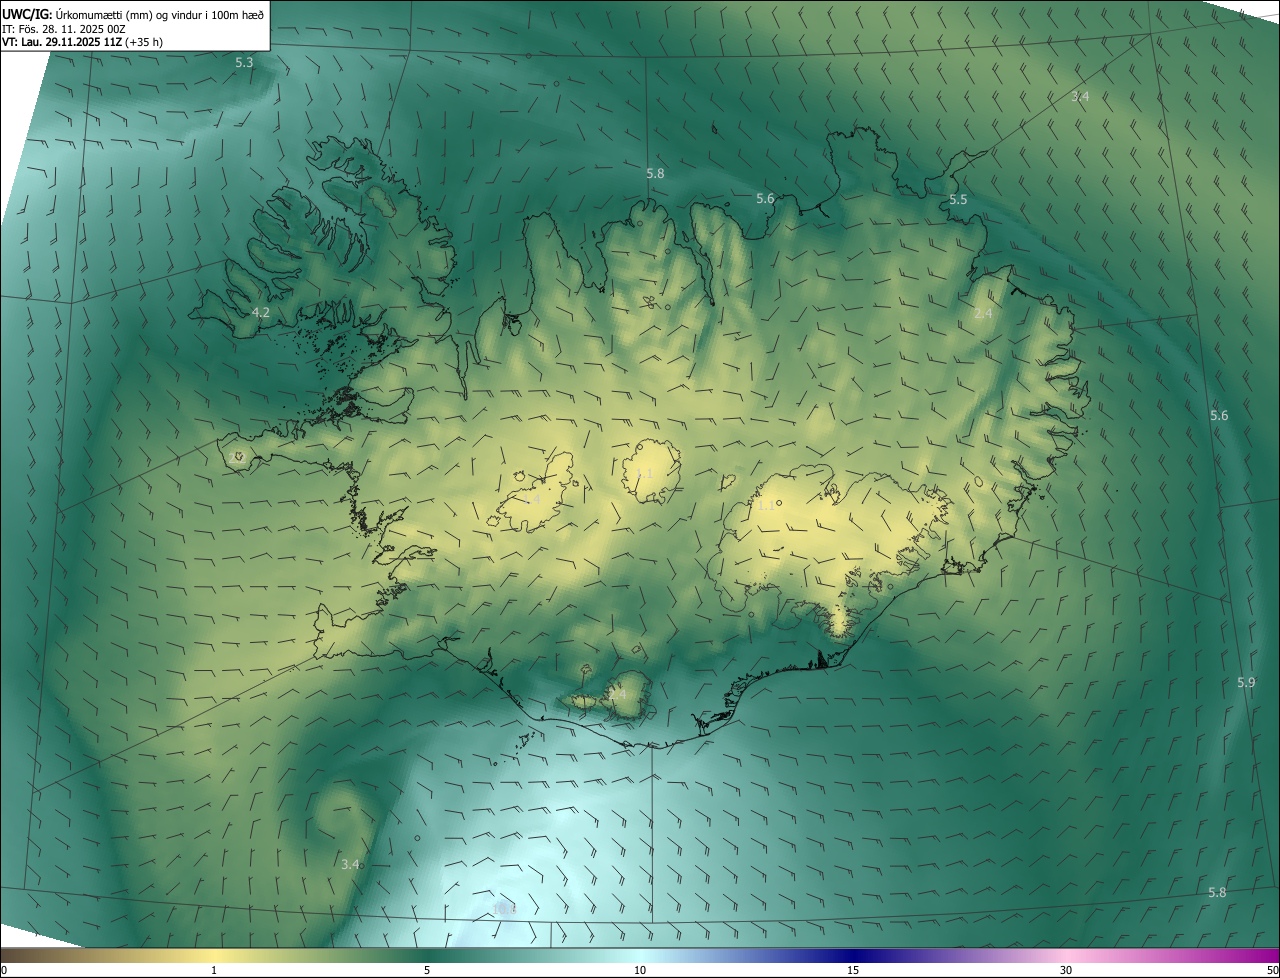Click the 50 tick on the colour scale
Screen dimensions: 1280x978
pos(1272,971)
